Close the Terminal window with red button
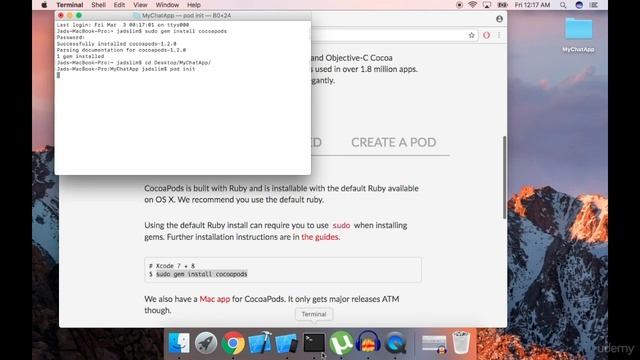The height and width of the screenshot is (360, 640). click(x=61, y=16)
